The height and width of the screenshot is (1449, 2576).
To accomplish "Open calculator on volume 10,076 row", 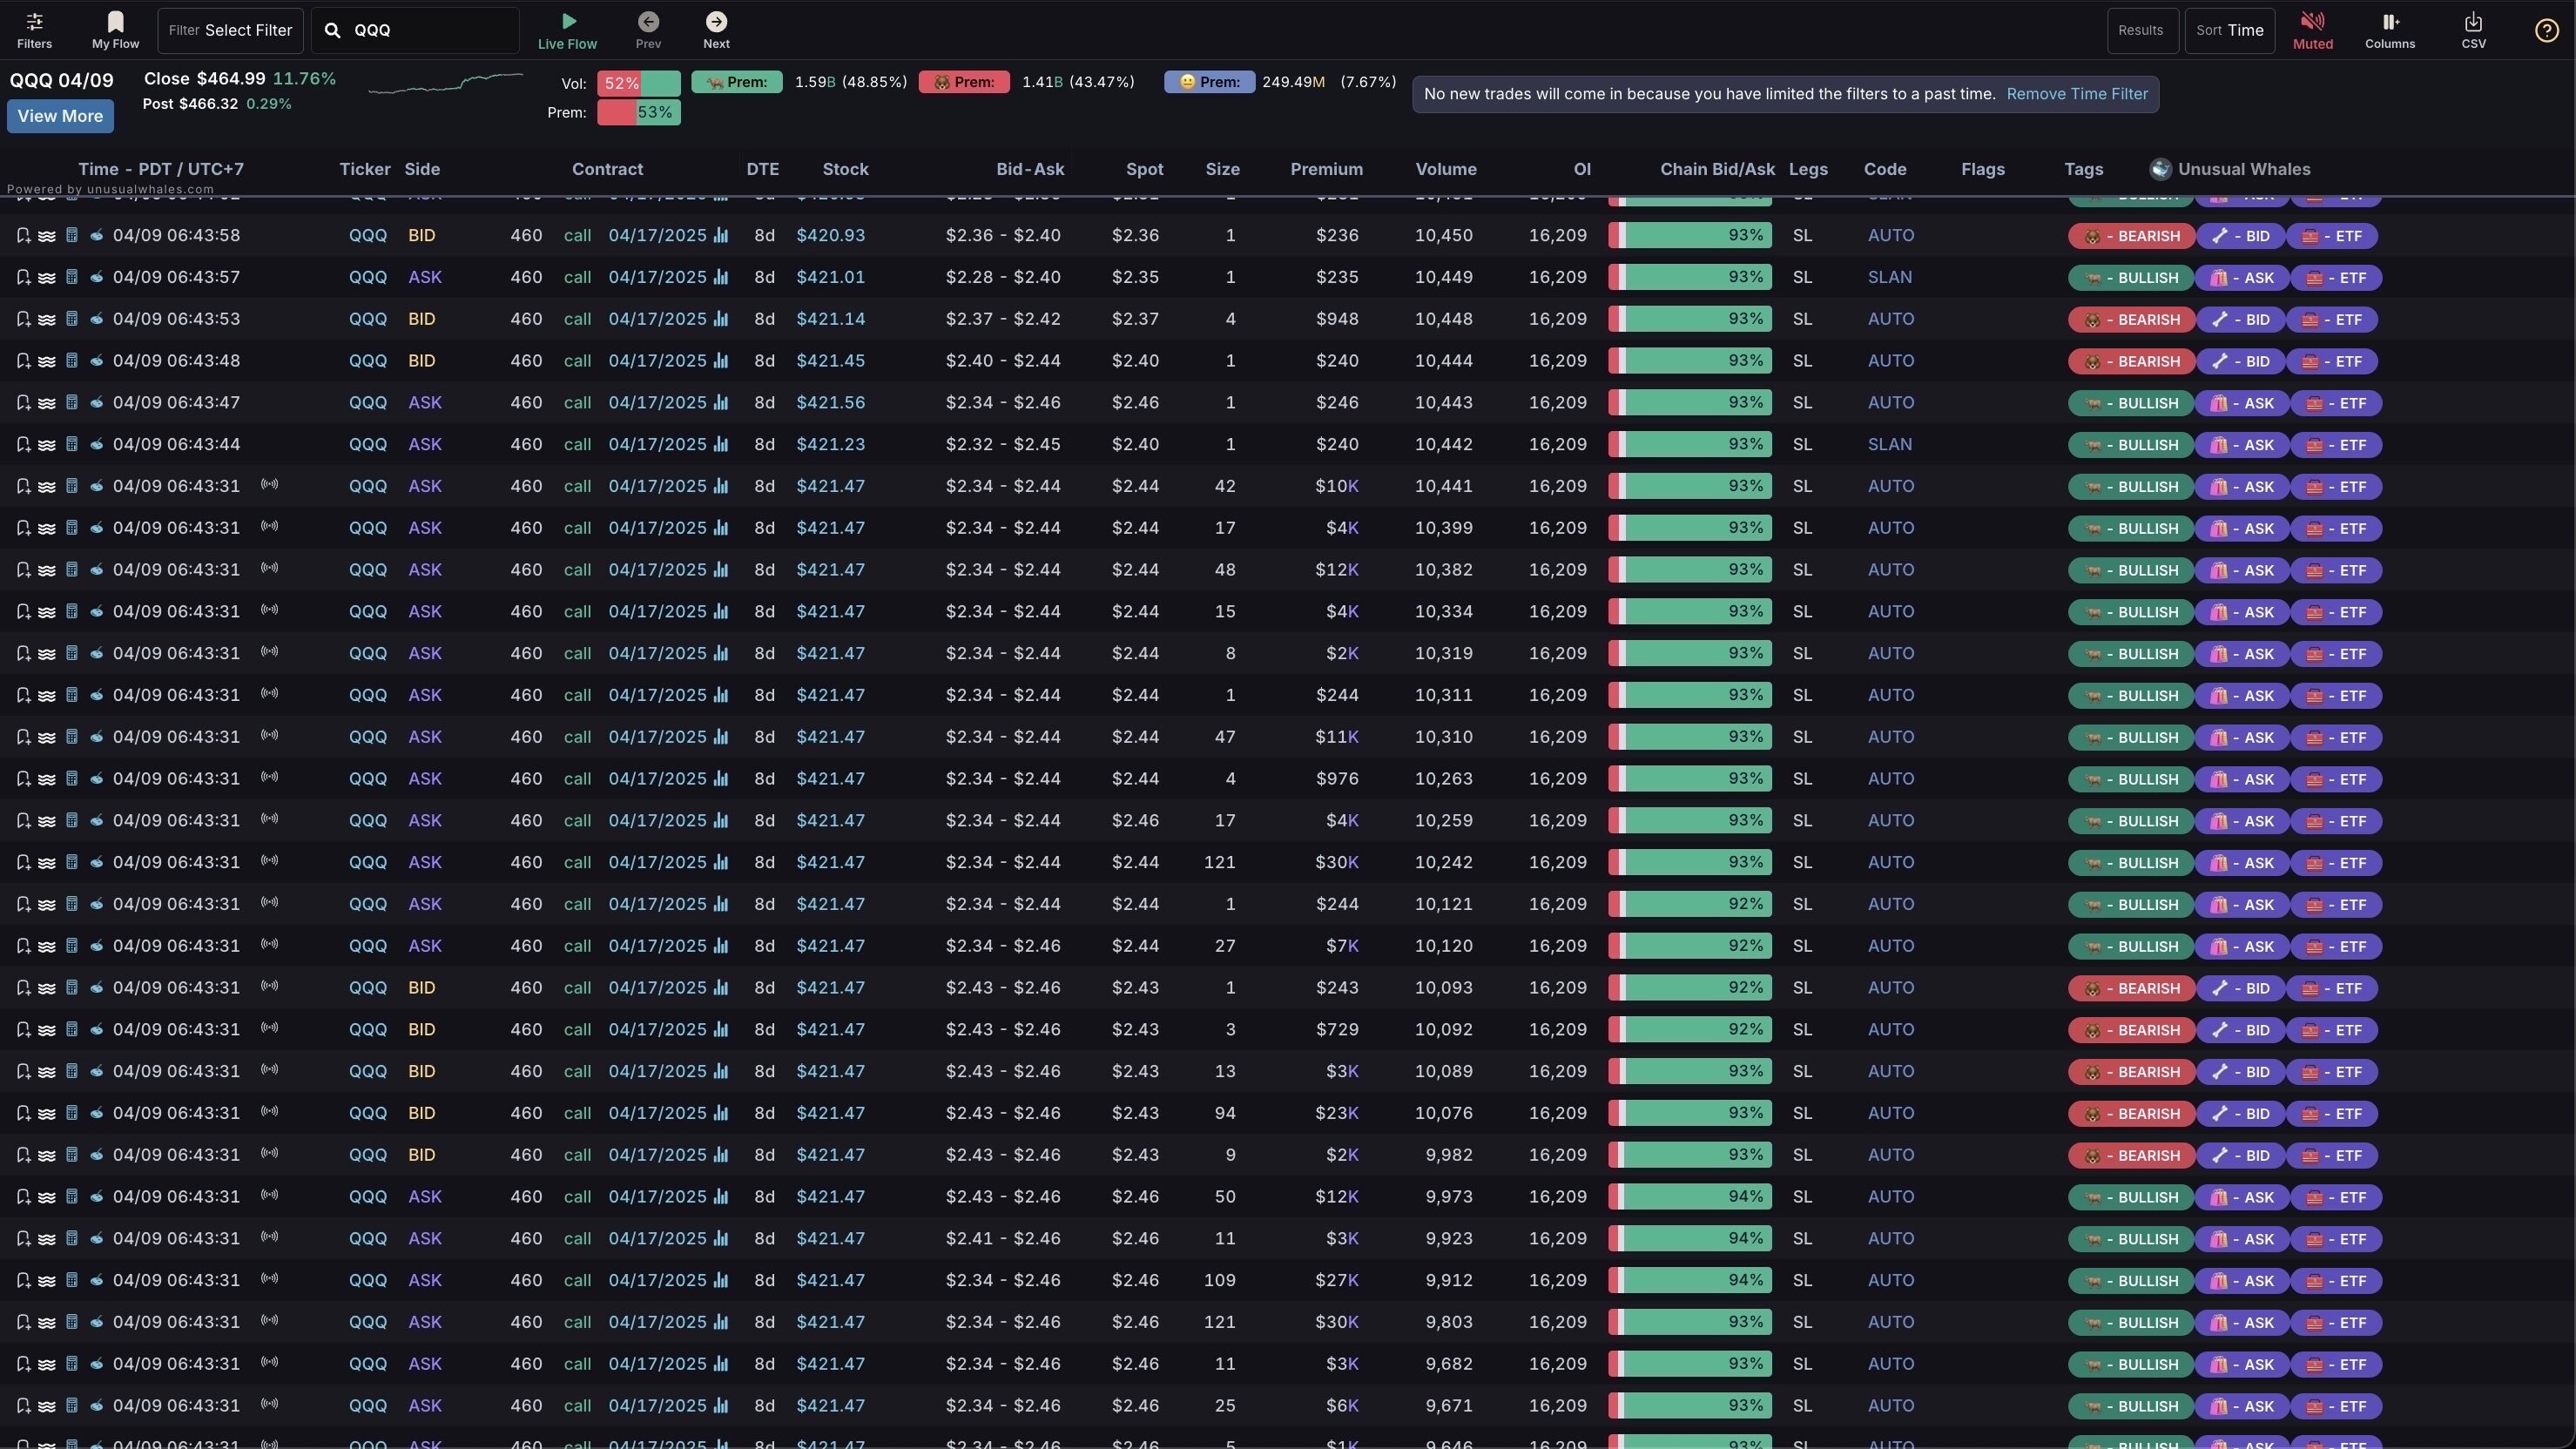I will 72,1113.
